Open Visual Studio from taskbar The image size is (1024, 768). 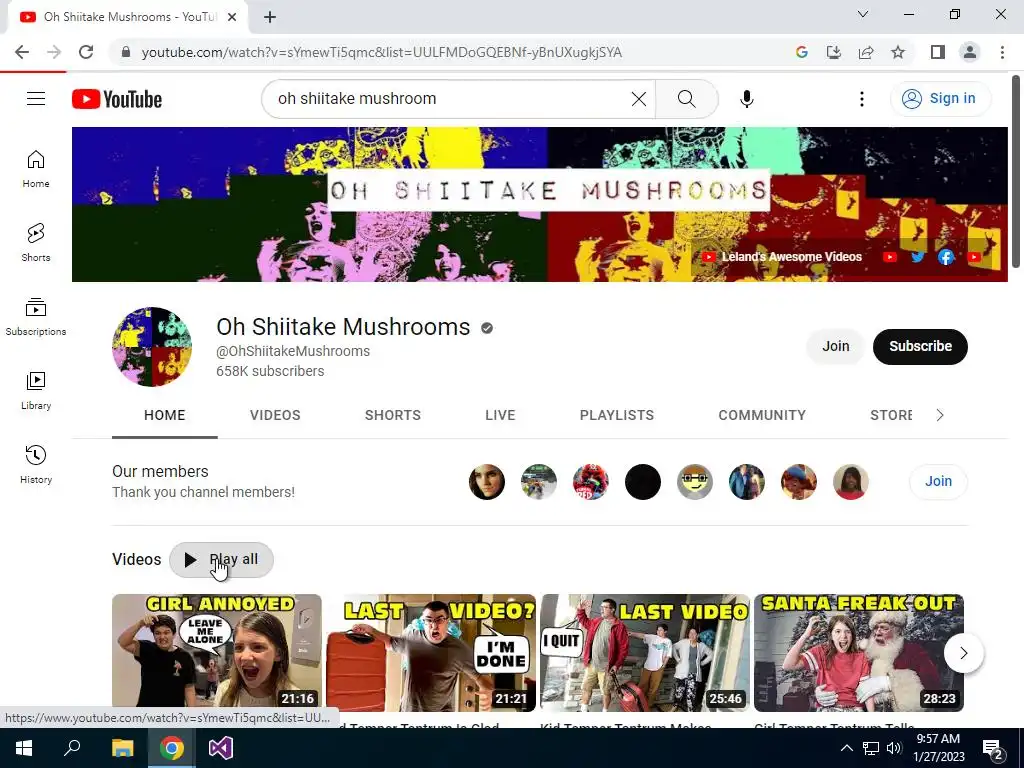221,748
